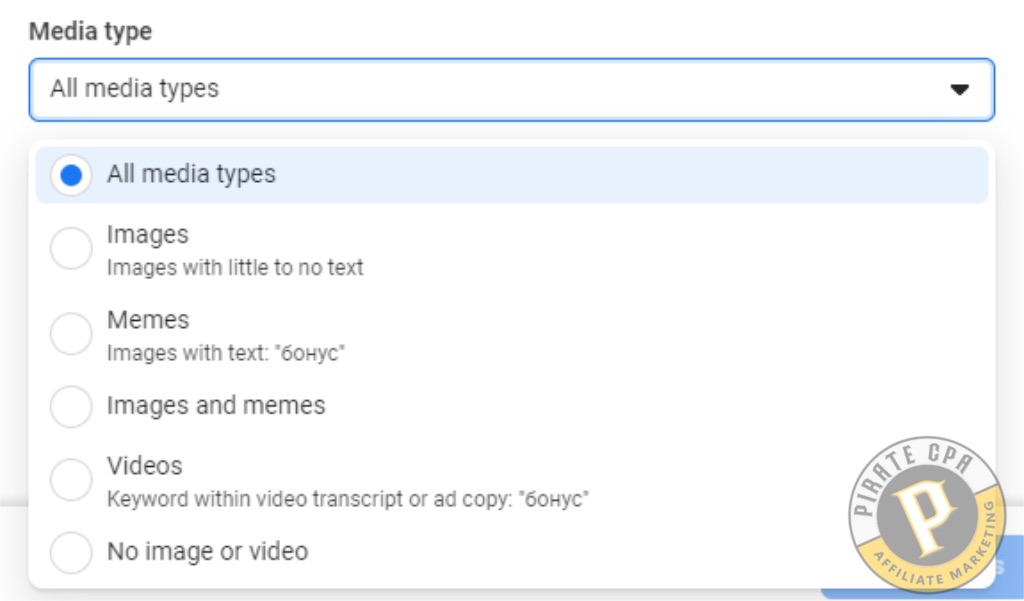This screenshot has width=1024, height=601.
Task: Click the 'Images with text: бонус' description
Action: point(226,353)
